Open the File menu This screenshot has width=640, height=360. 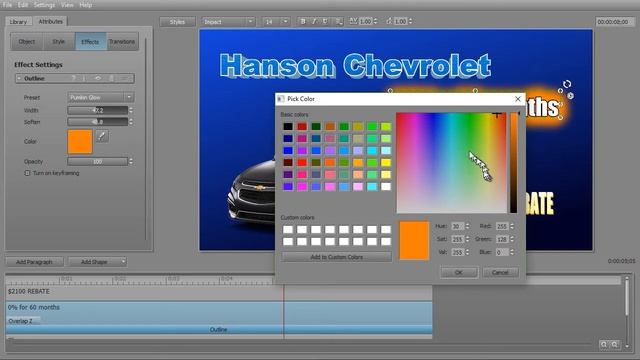pos(7,5)
